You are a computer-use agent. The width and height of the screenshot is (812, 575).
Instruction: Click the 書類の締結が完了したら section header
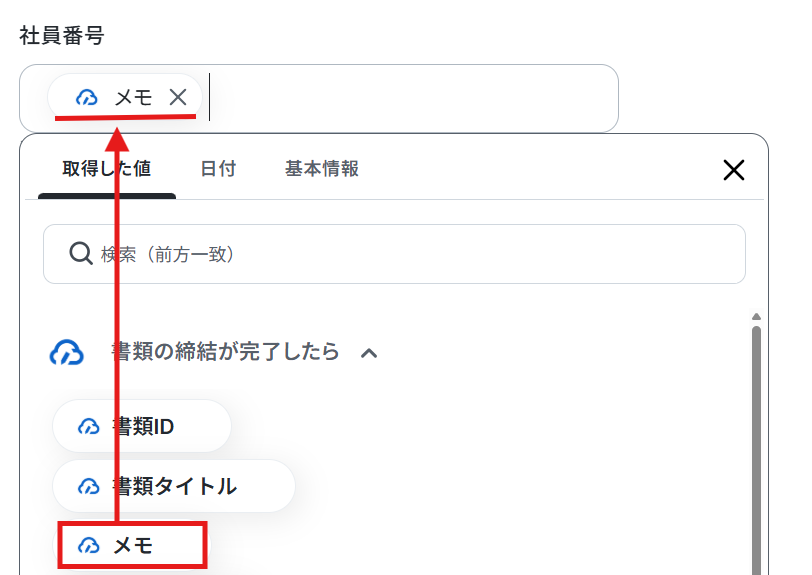click(x=226, y=352)
